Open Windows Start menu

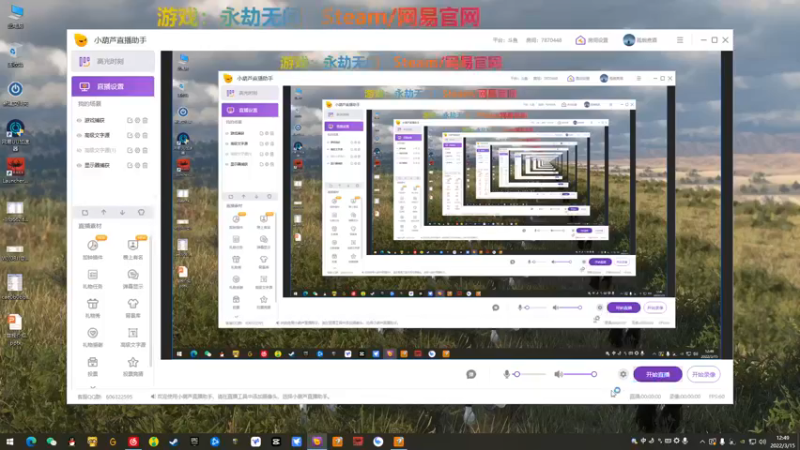[10, 442]
